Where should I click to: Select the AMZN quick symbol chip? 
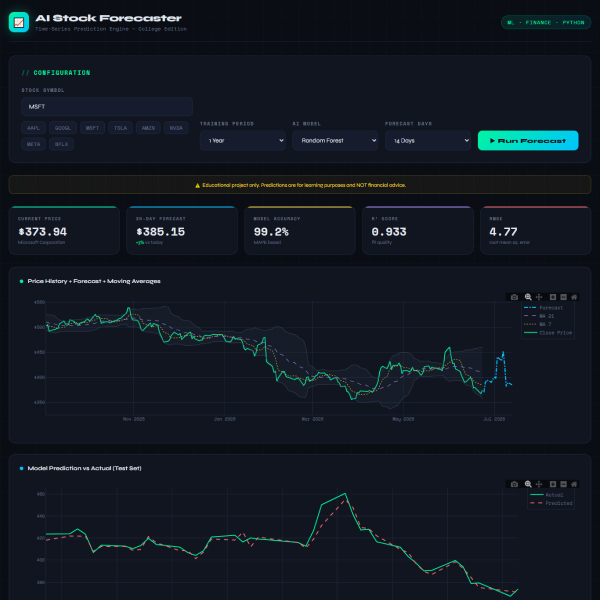[x=148, y=128]
